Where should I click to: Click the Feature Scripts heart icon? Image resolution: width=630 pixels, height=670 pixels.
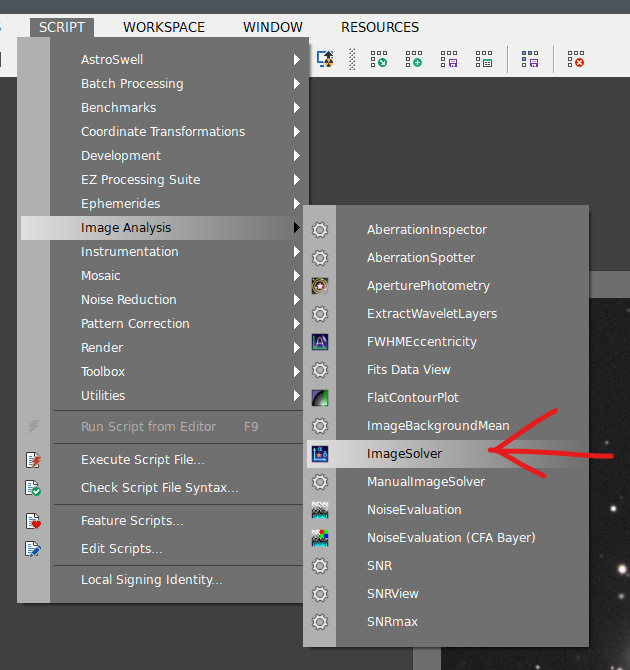click(34, 521)
